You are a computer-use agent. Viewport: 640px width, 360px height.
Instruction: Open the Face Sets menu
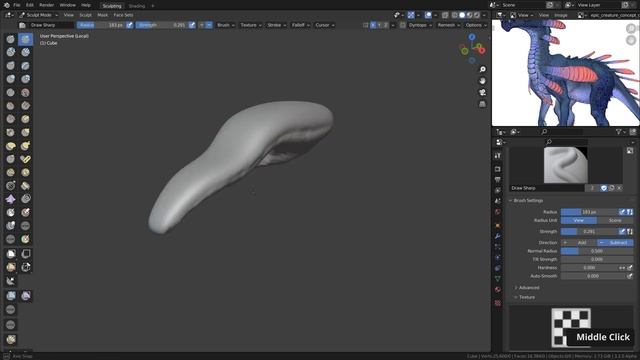[123, 15]
